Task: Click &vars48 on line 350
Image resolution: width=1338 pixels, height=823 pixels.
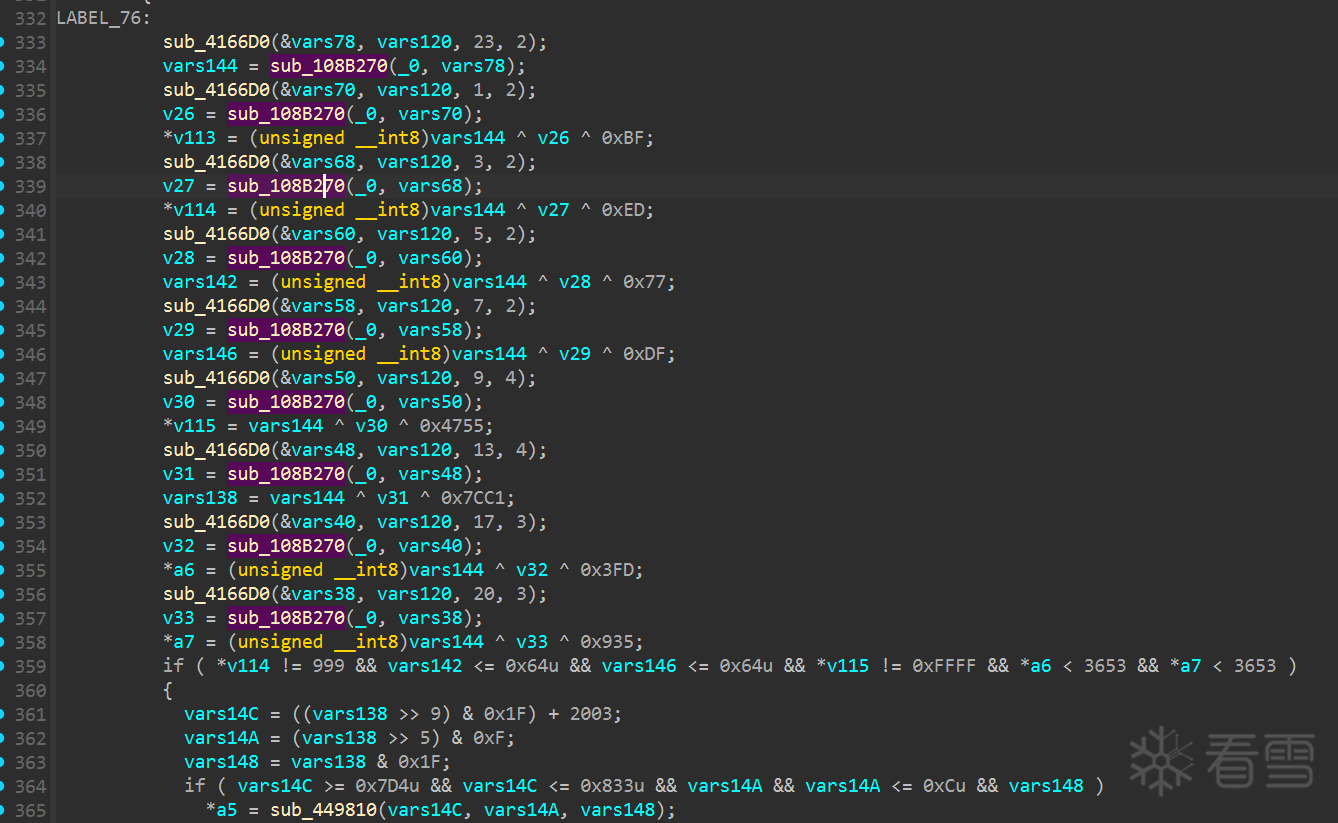Action: coord(316,450)
